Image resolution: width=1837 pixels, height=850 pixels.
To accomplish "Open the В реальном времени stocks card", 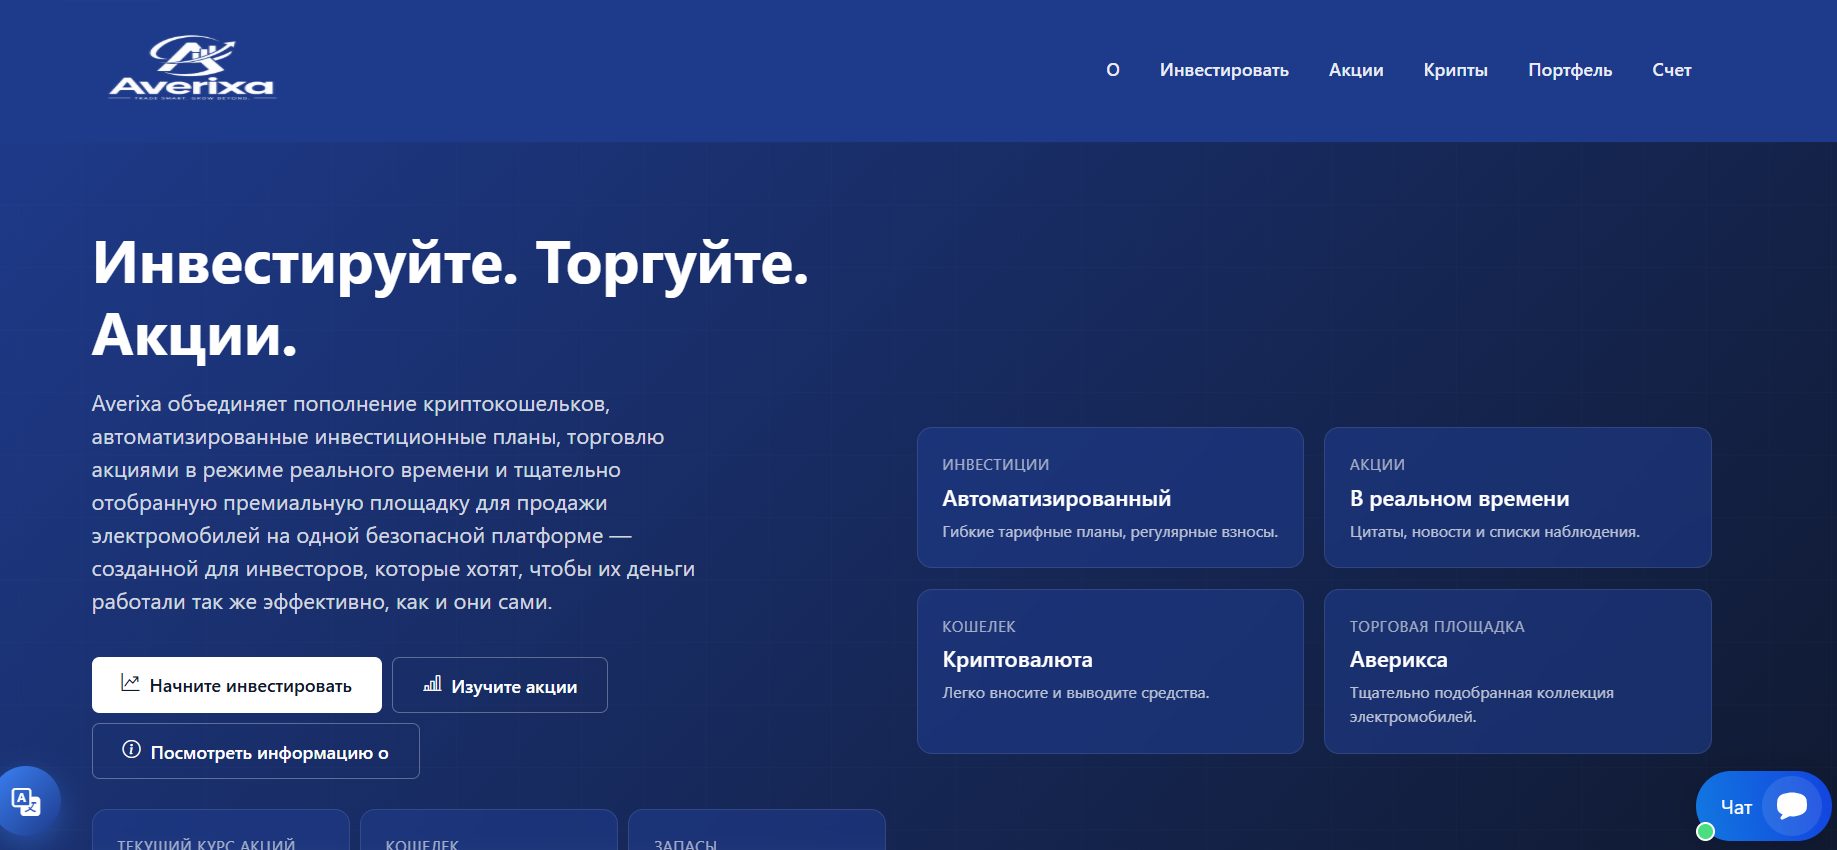I will pos(1517,498).
